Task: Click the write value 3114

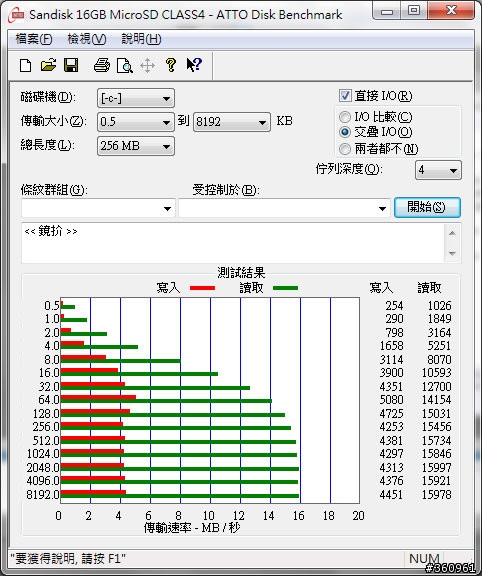Action: point(391,359)
